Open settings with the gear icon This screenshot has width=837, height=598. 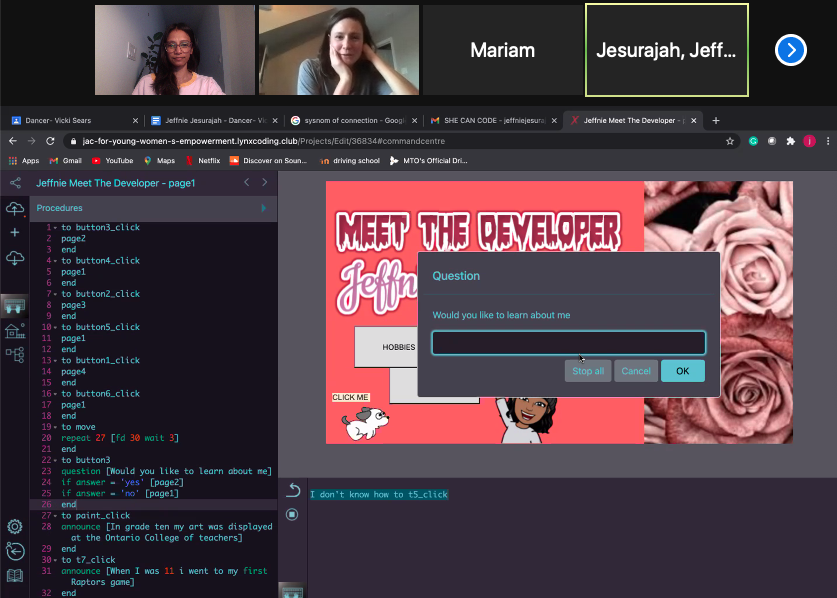tap(14, 525)
